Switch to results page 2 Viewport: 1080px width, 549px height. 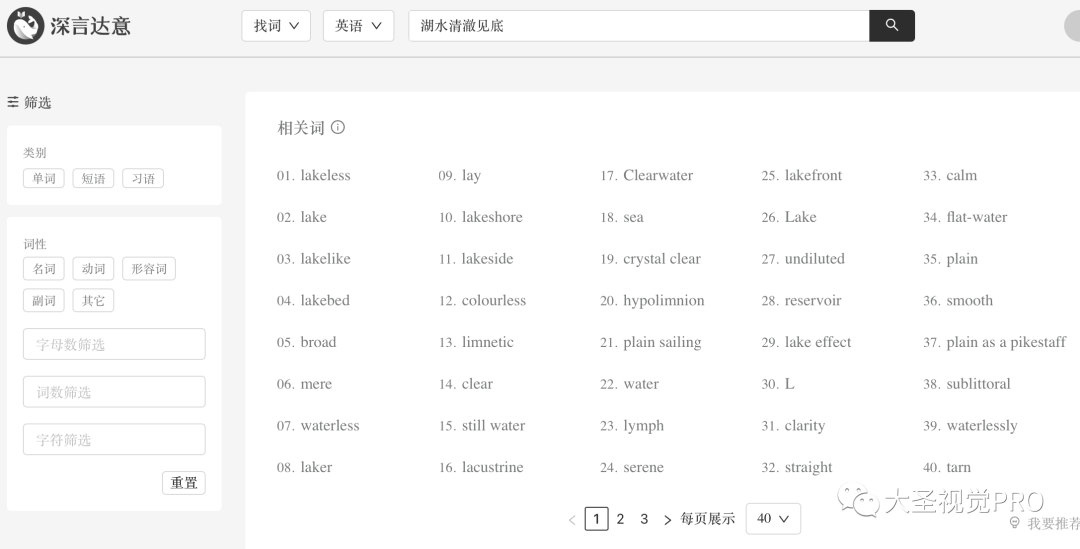(620, 519)
